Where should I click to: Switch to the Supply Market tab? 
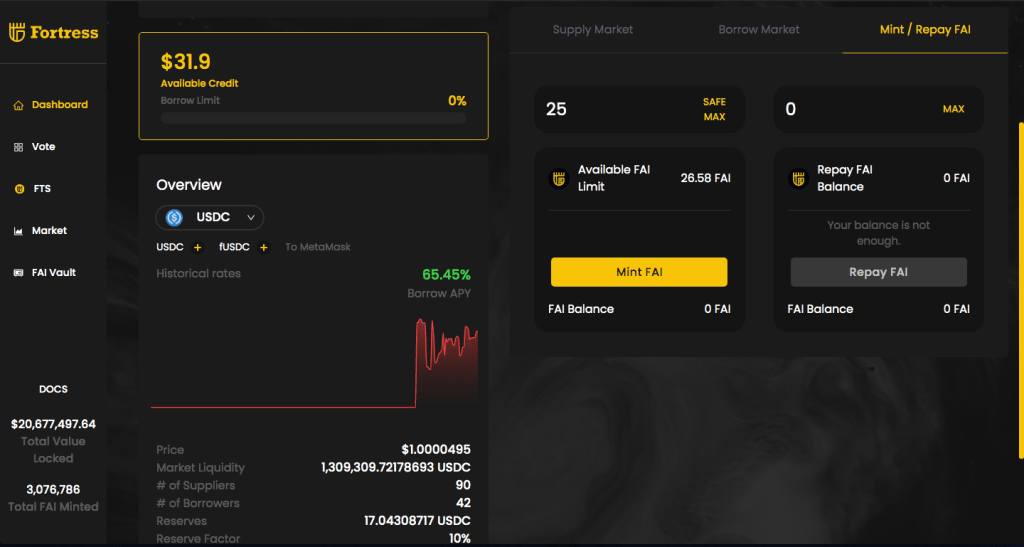(x=592, y=29)
